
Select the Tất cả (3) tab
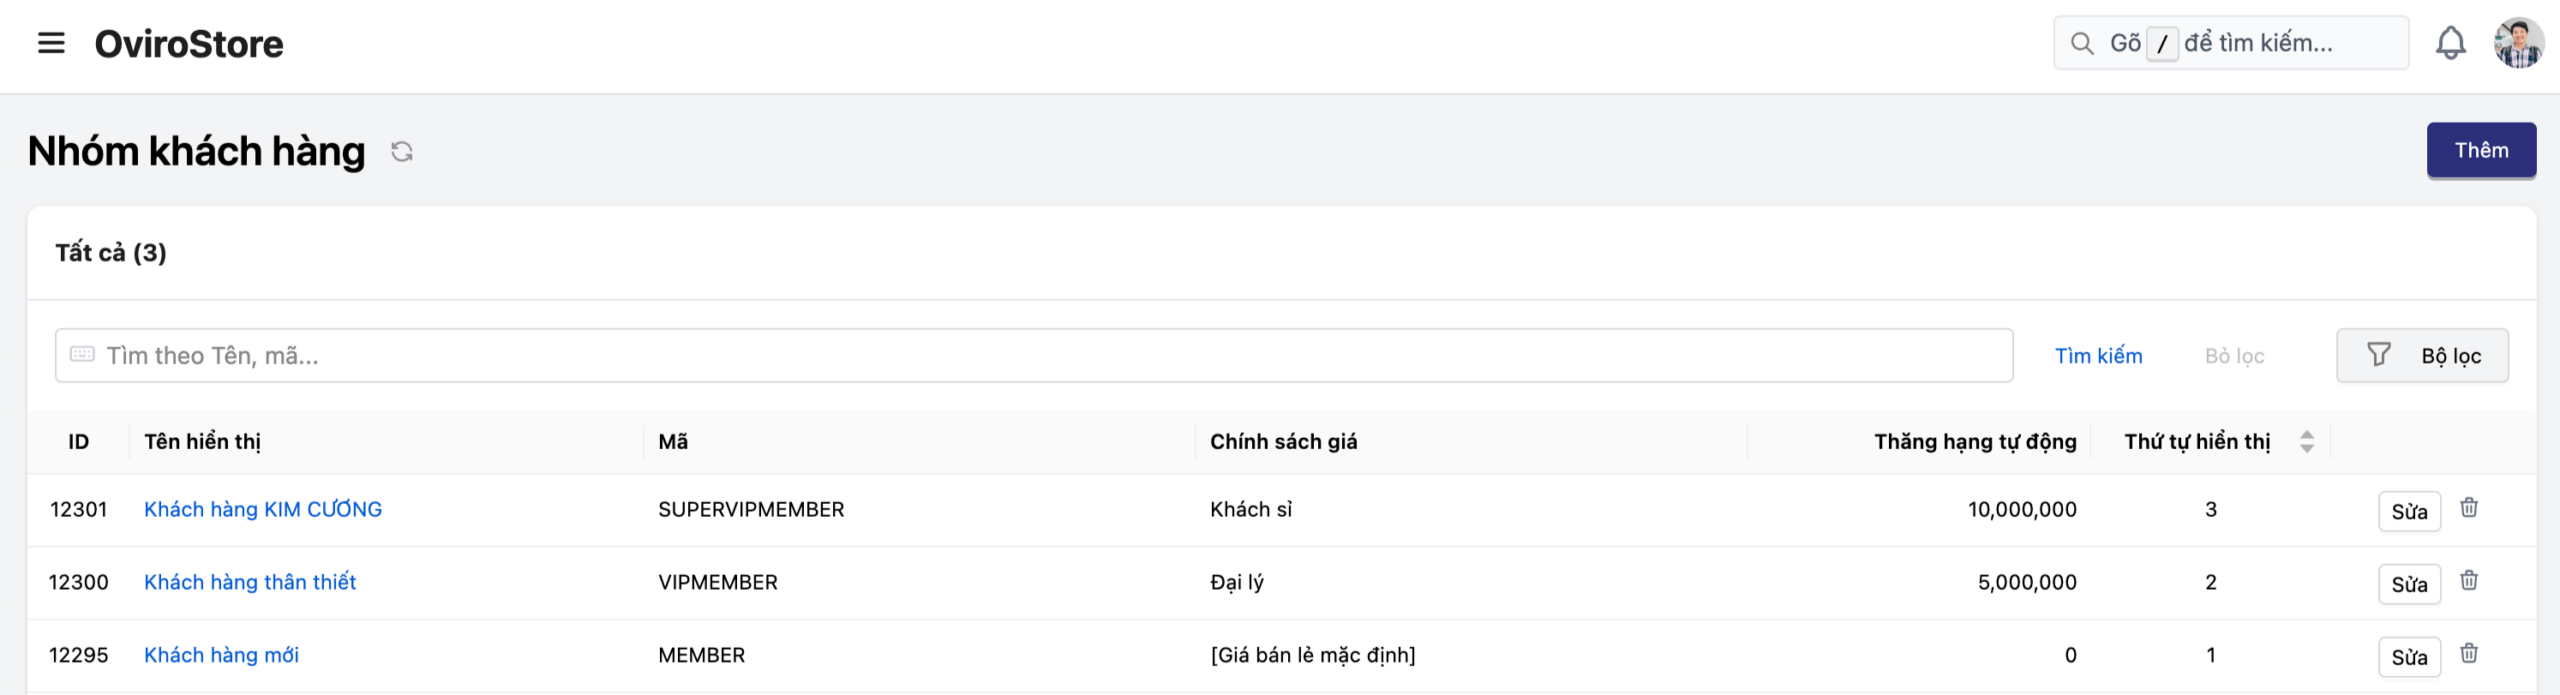click(111, 253)
